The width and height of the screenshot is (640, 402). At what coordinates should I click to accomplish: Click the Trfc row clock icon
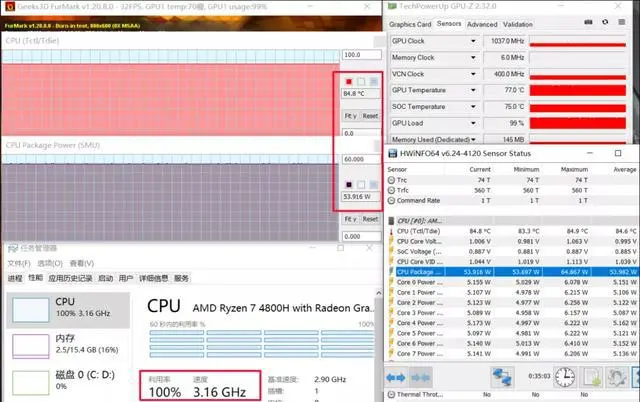pos(391,190)
